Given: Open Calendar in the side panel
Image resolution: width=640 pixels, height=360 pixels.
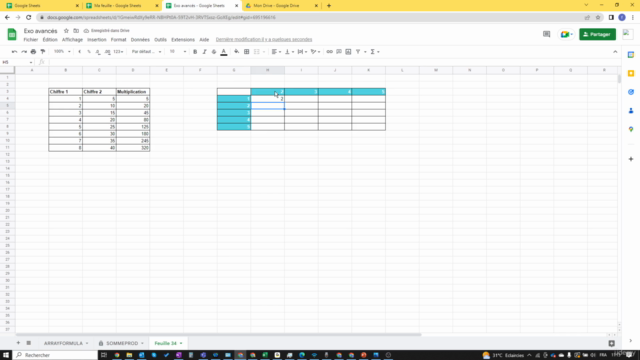Looking at the screenshot, I should click(x=631, y=55).
